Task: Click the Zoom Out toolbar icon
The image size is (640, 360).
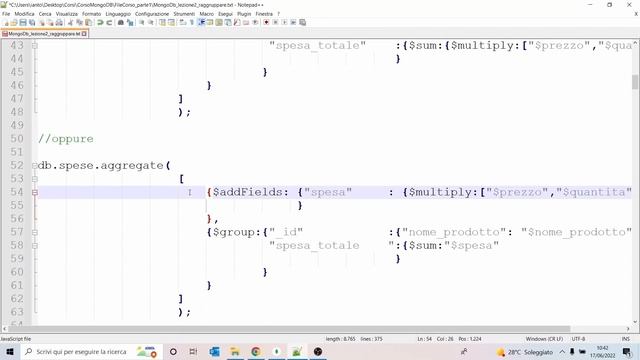Action: pyautogui.click(x=151, y=23)
